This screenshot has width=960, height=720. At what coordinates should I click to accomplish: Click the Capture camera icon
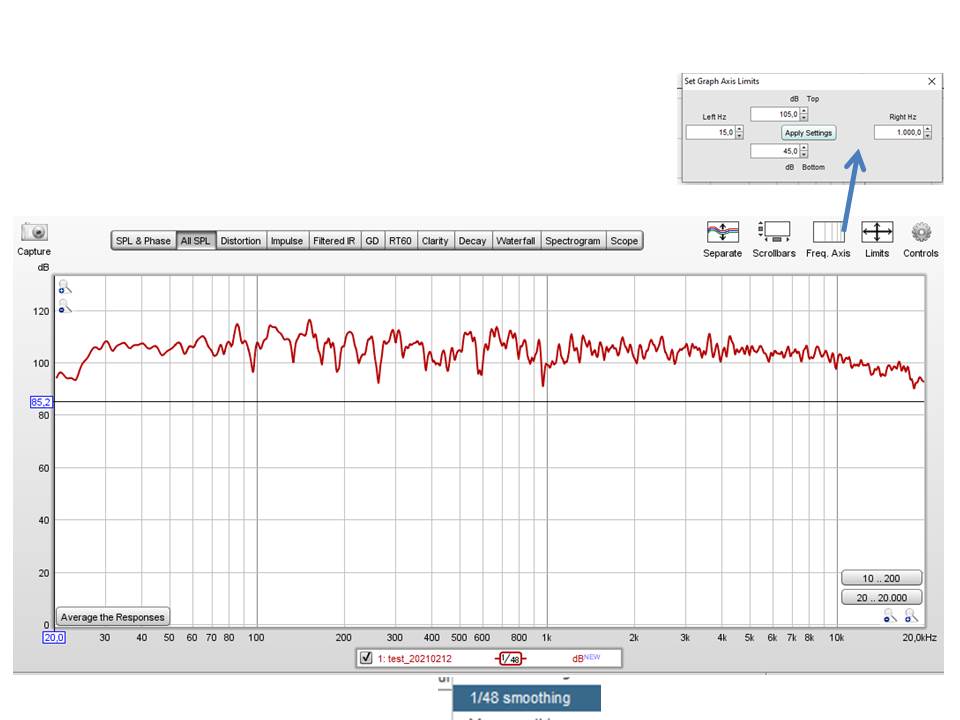coord(34,232)
